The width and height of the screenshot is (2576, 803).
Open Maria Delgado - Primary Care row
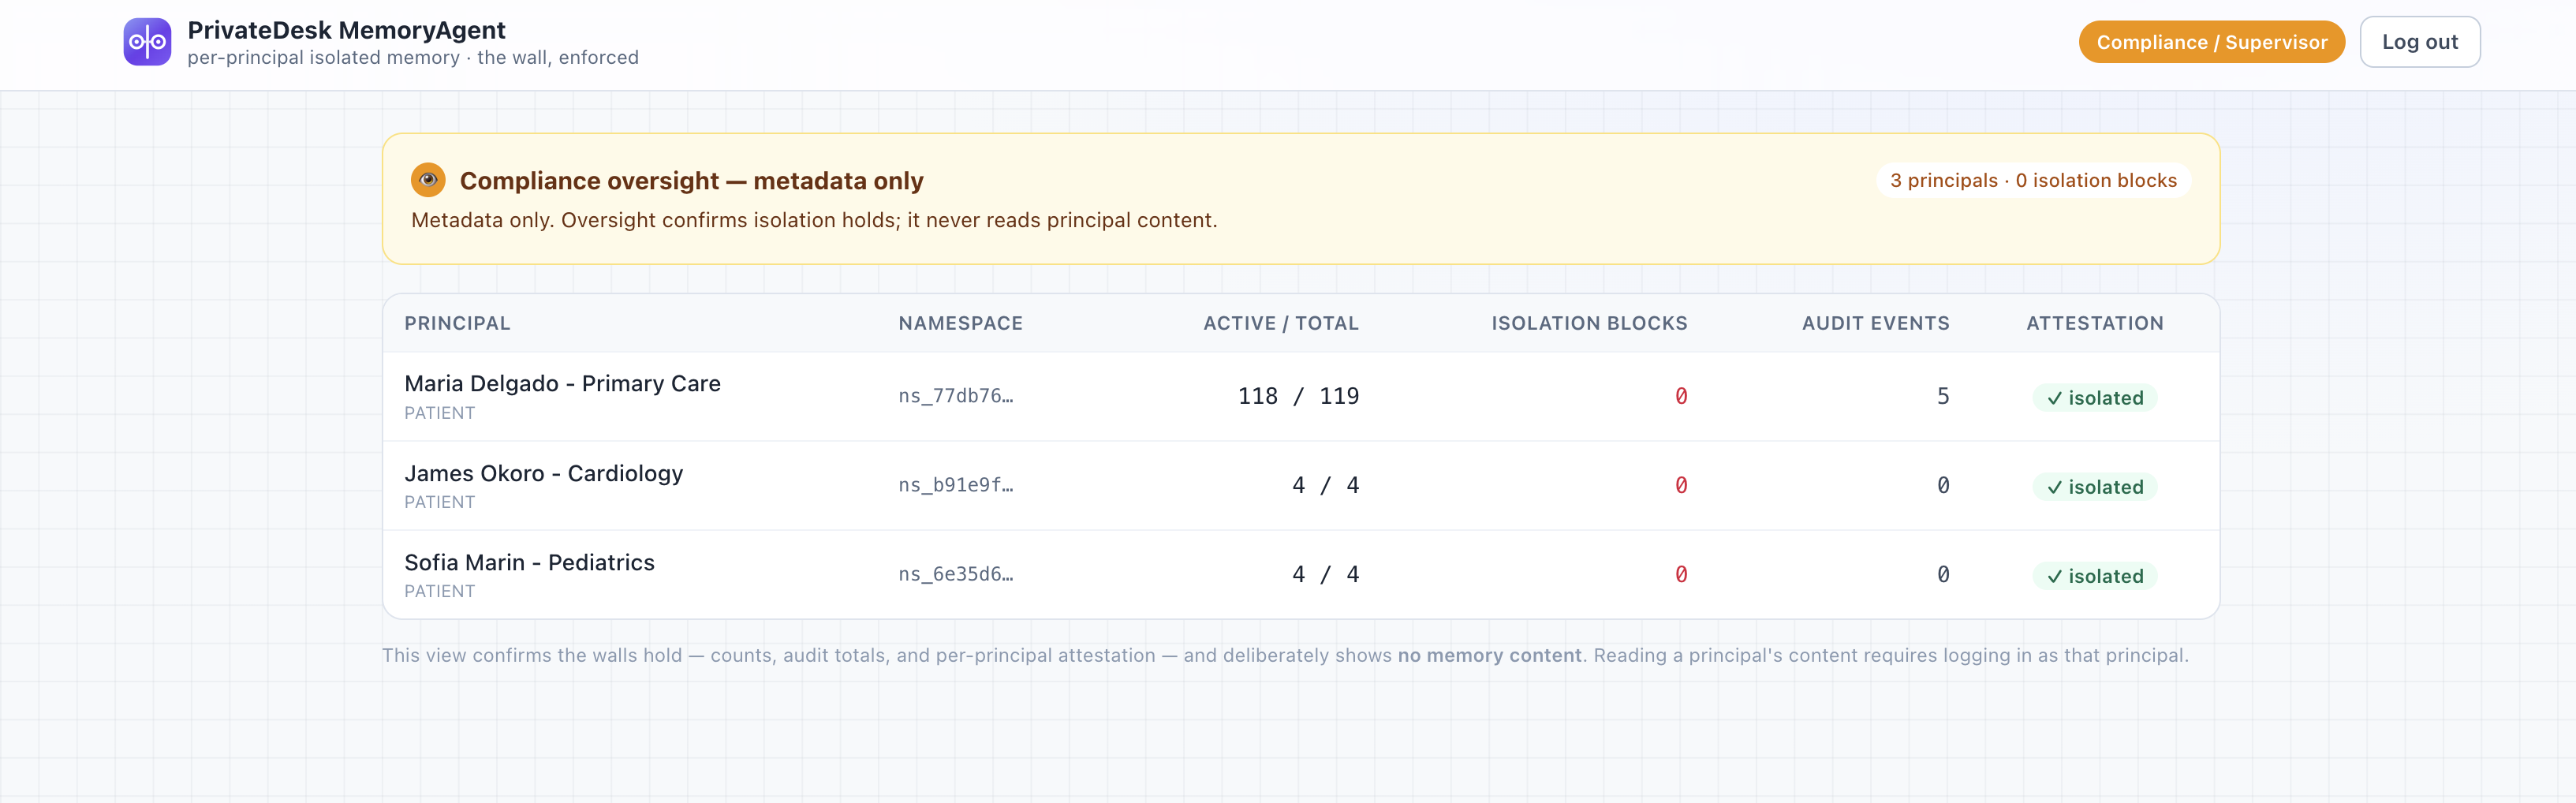1301,396
